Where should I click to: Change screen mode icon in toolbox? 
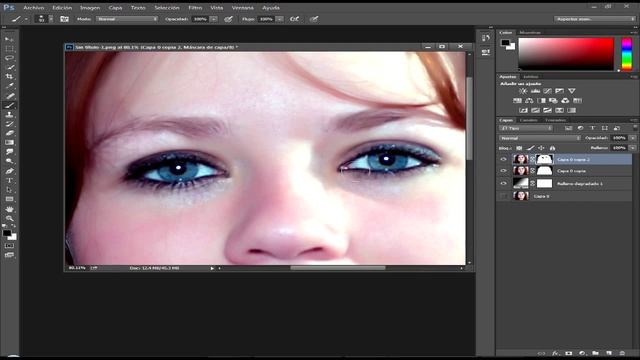(9, 255)
